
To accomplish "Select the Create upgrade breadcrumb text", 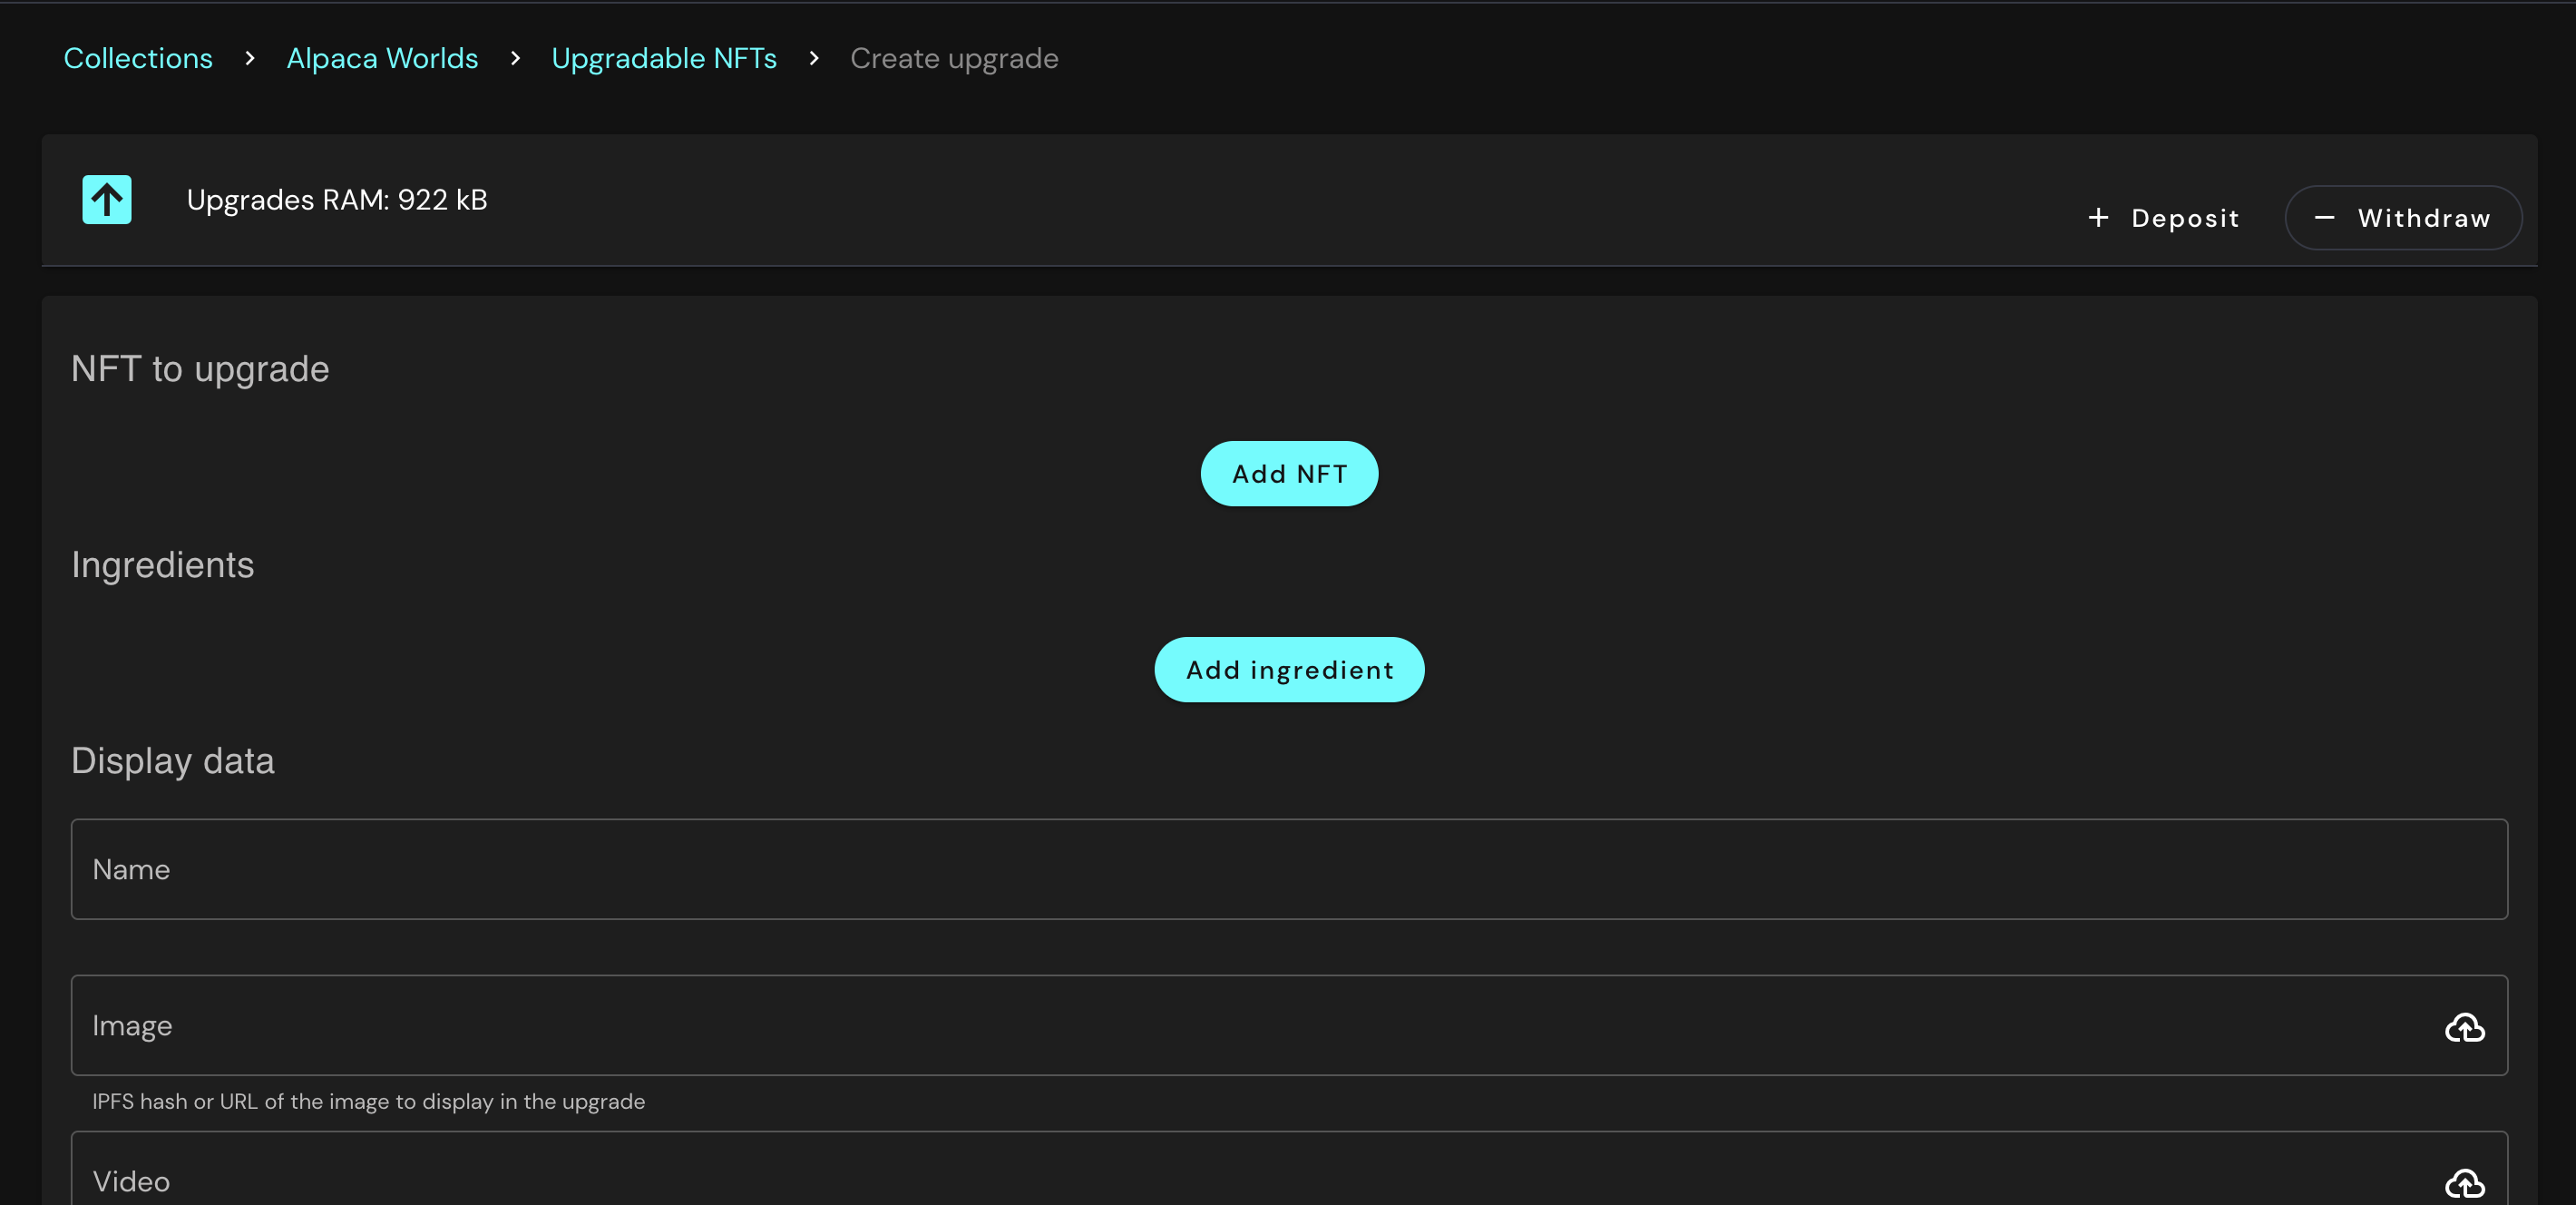I will [953, 59].
